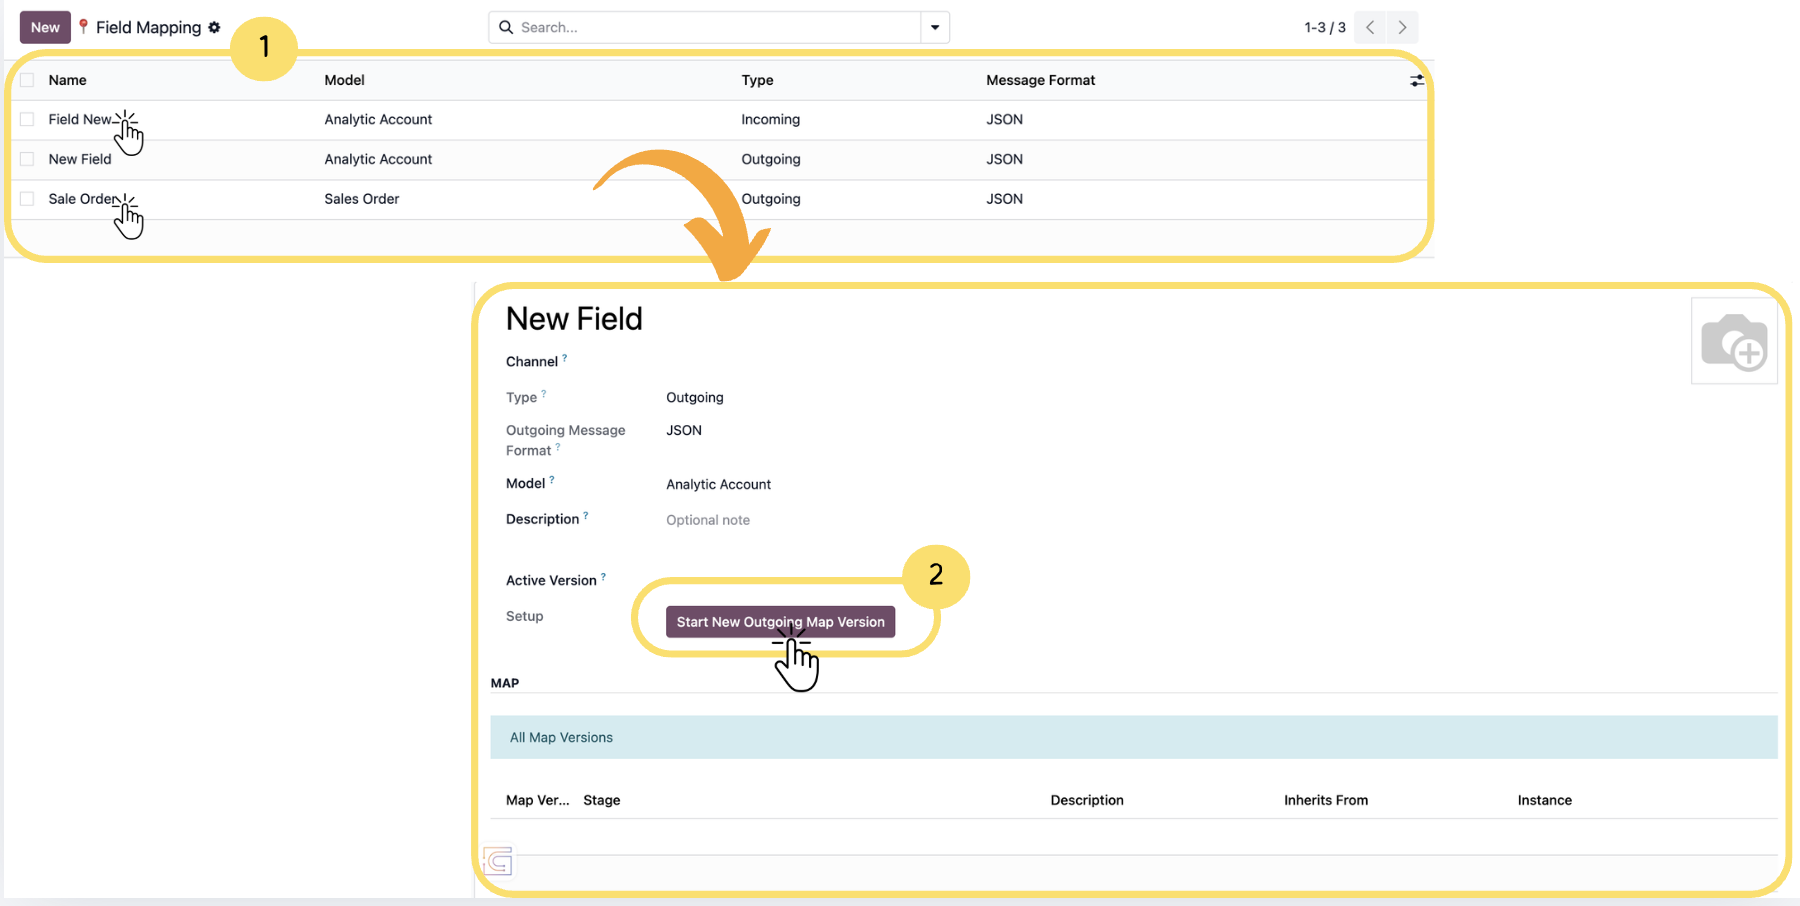Go to previous page with left chevron
This screenshot has height=906, width=1800.
pyautogui.click(x=1370, y=27)
